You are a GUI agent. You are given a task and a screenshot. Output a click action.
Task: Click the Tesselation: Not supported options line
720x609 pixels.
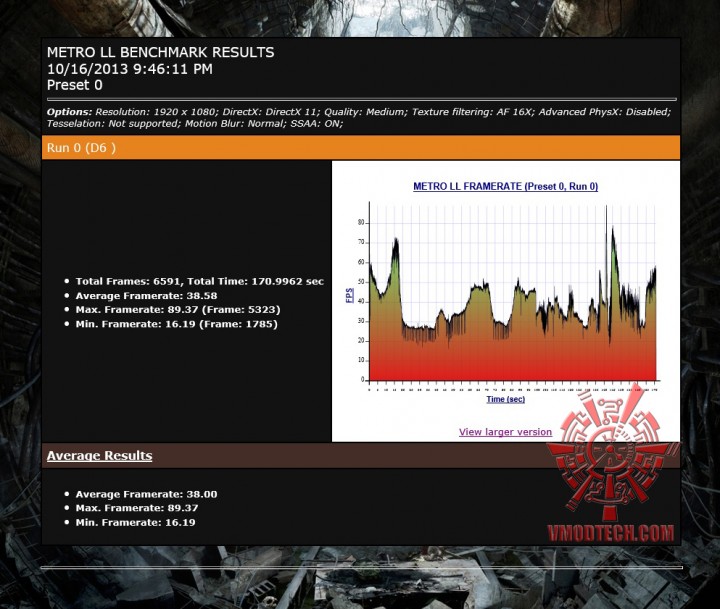(x=195, y=124)
